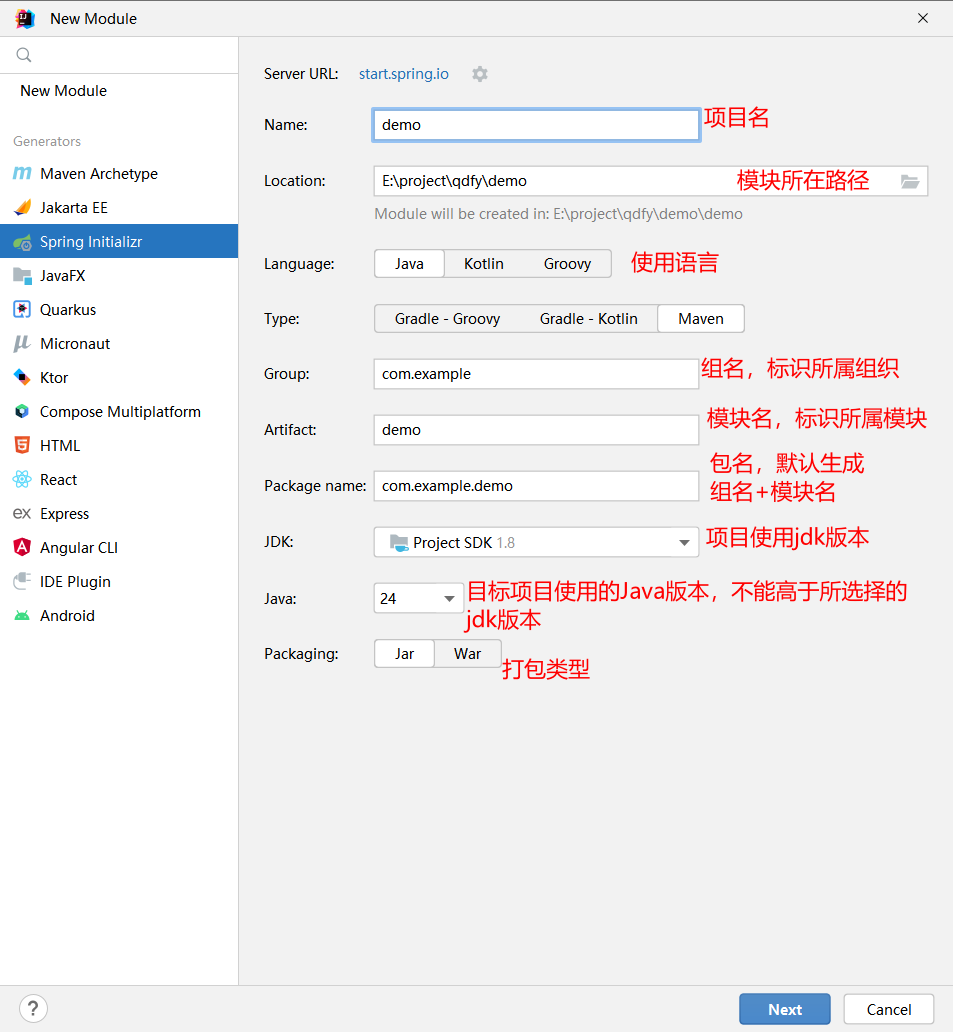Screen dimensions: 953x1032
Task: Close the New Module dialog
Action: point(923,18)
